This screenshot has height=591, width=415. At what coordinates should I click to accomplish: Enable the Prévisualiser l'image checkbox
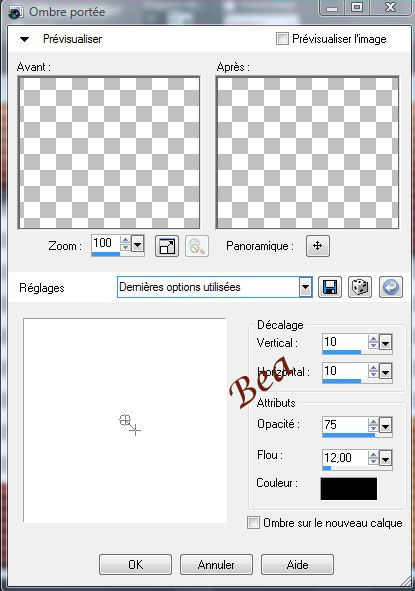click(282, 38)
